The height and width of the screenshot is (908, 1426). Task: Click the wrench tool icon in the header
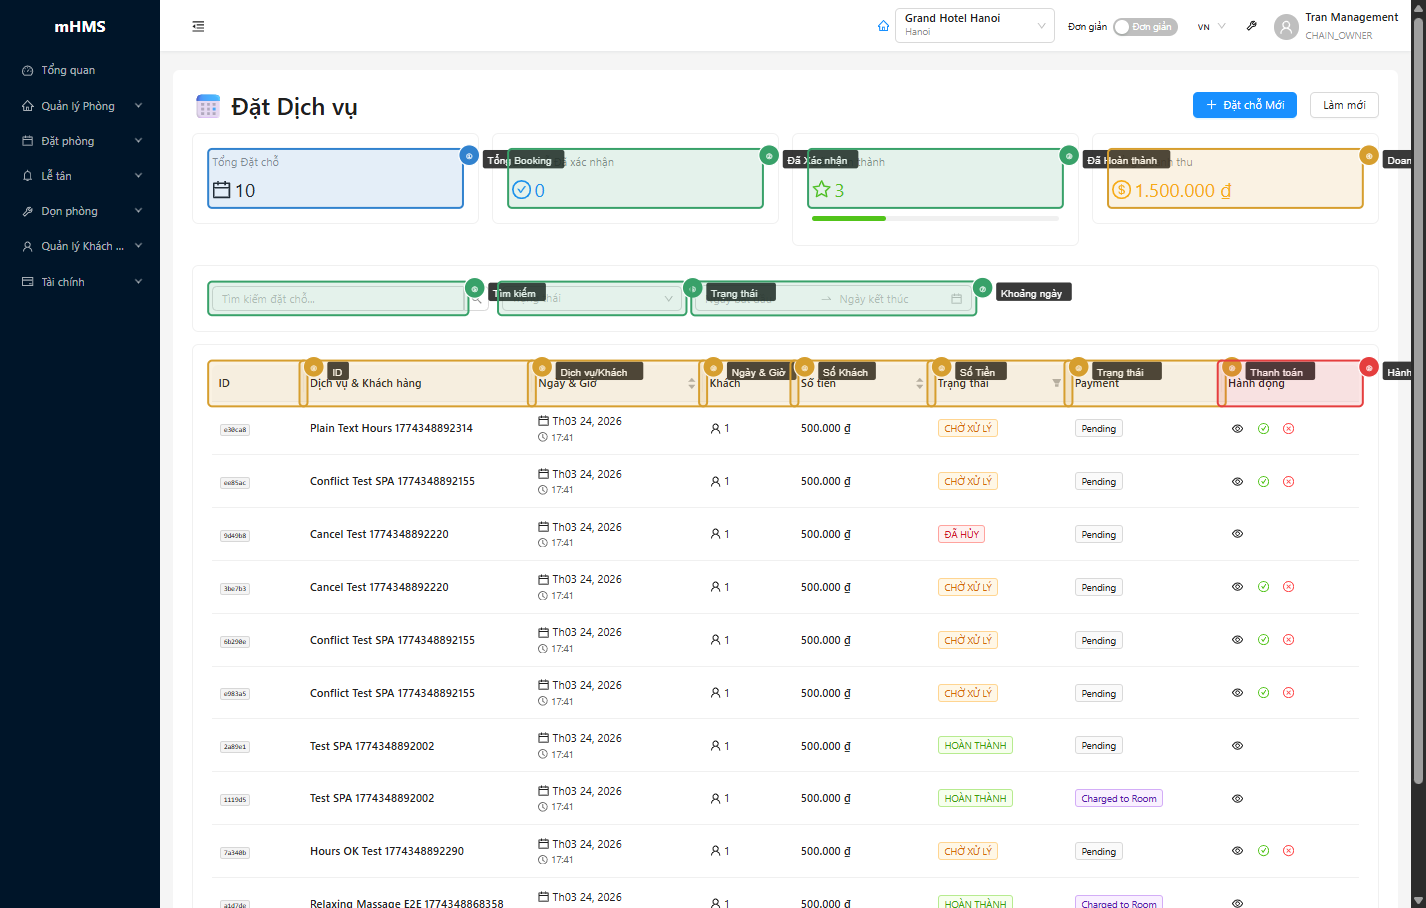point(1251,26)
